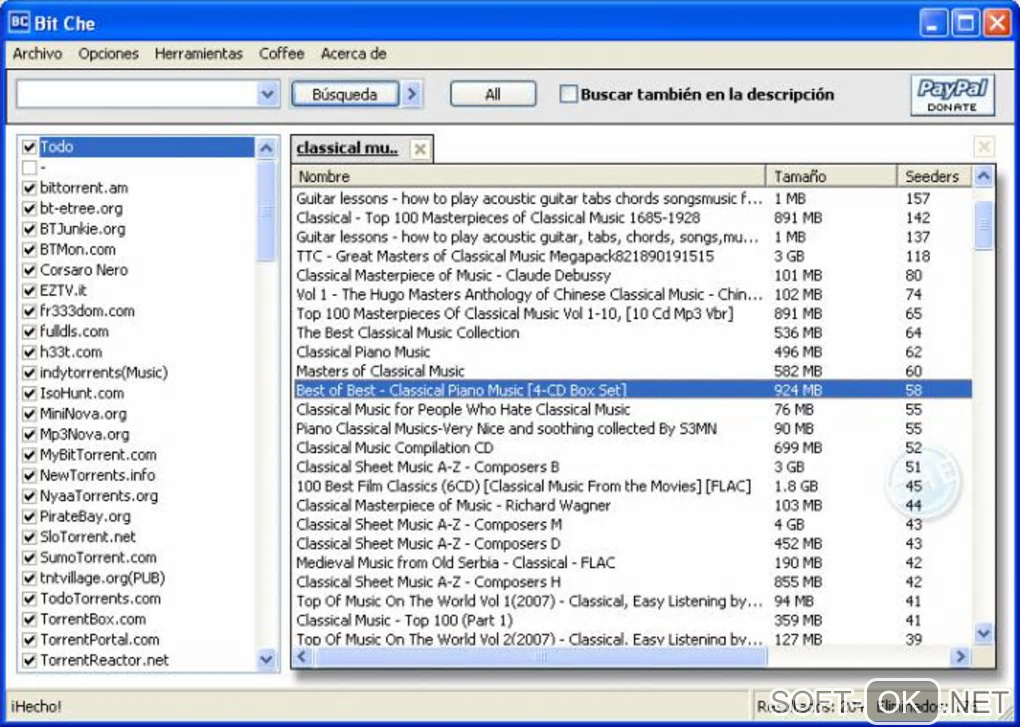Screen dimensions: 1020x727
Task: Uncheck fulldls.com site checkbox
Action: [29, 332]
